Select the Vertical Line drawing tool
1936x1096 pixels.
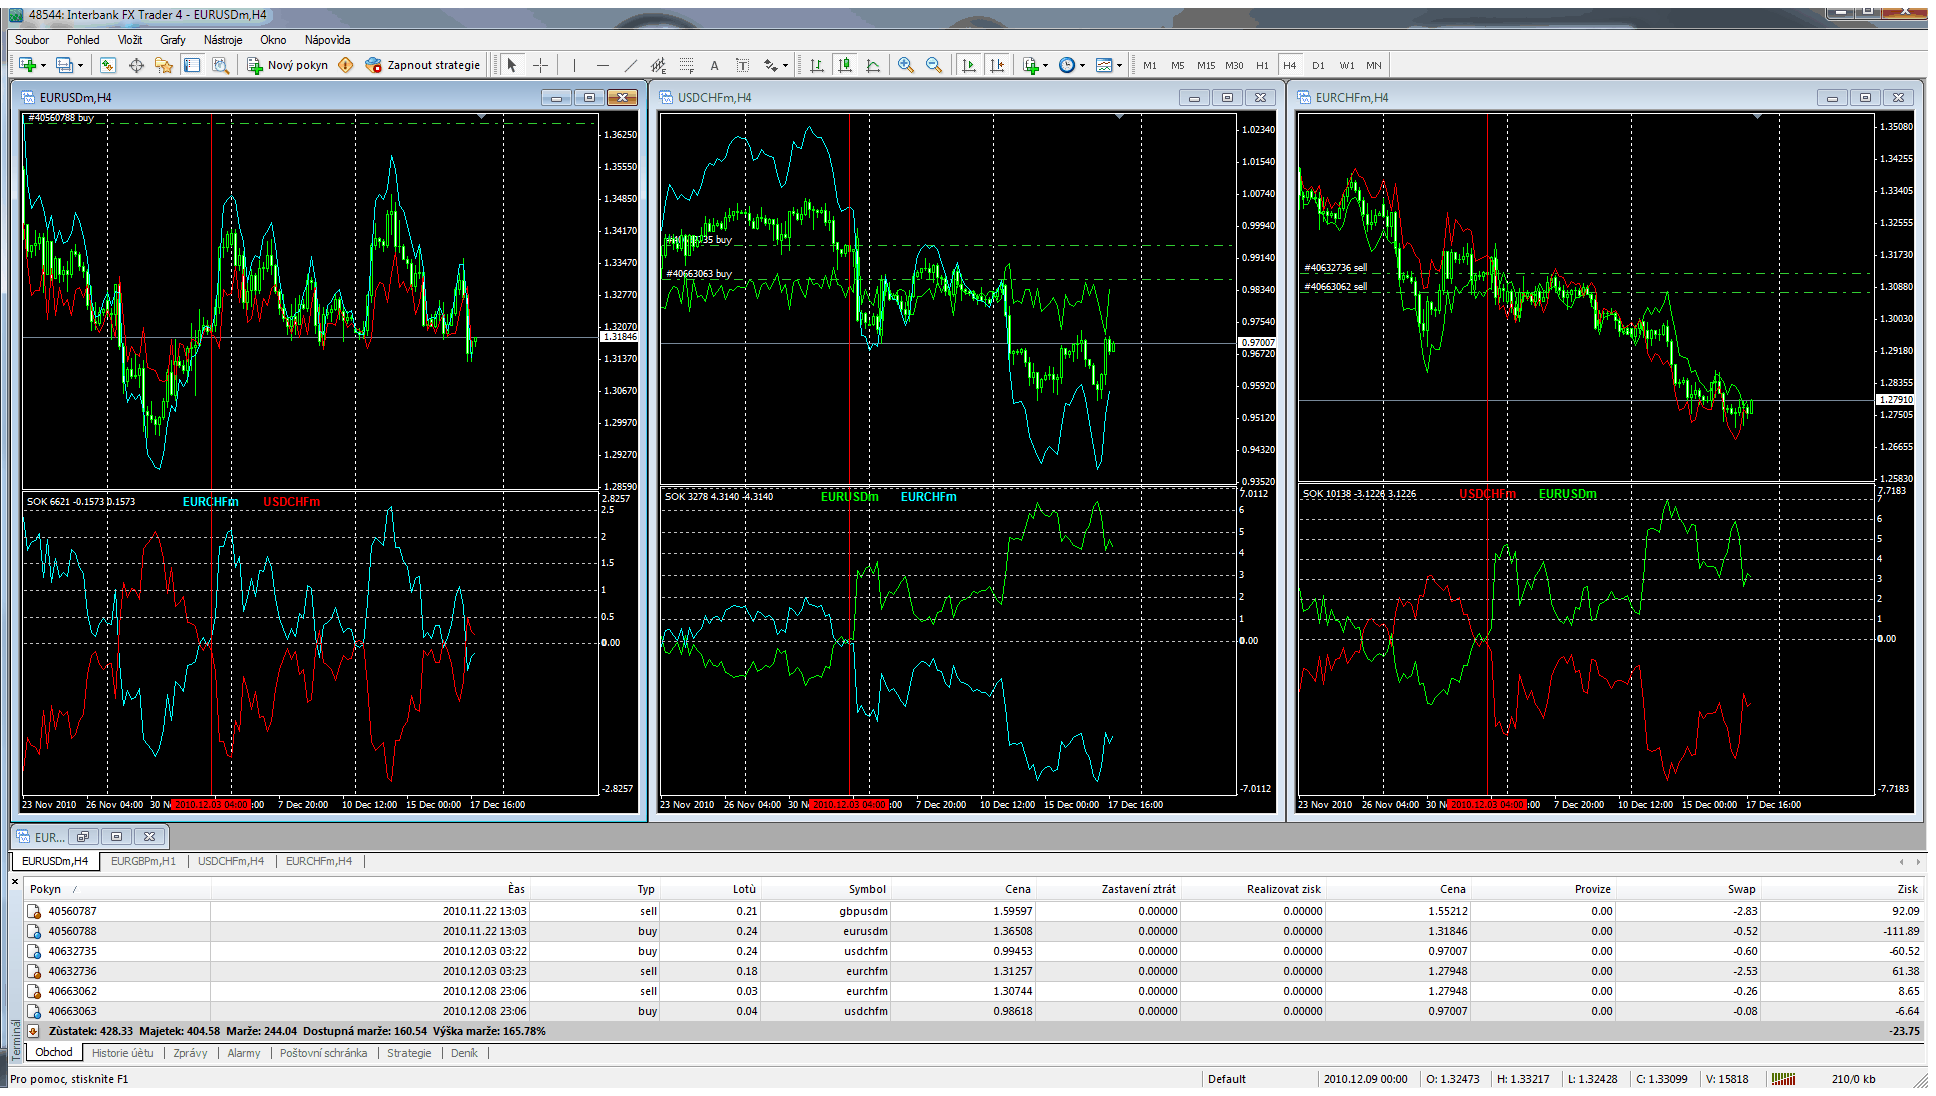574,65
